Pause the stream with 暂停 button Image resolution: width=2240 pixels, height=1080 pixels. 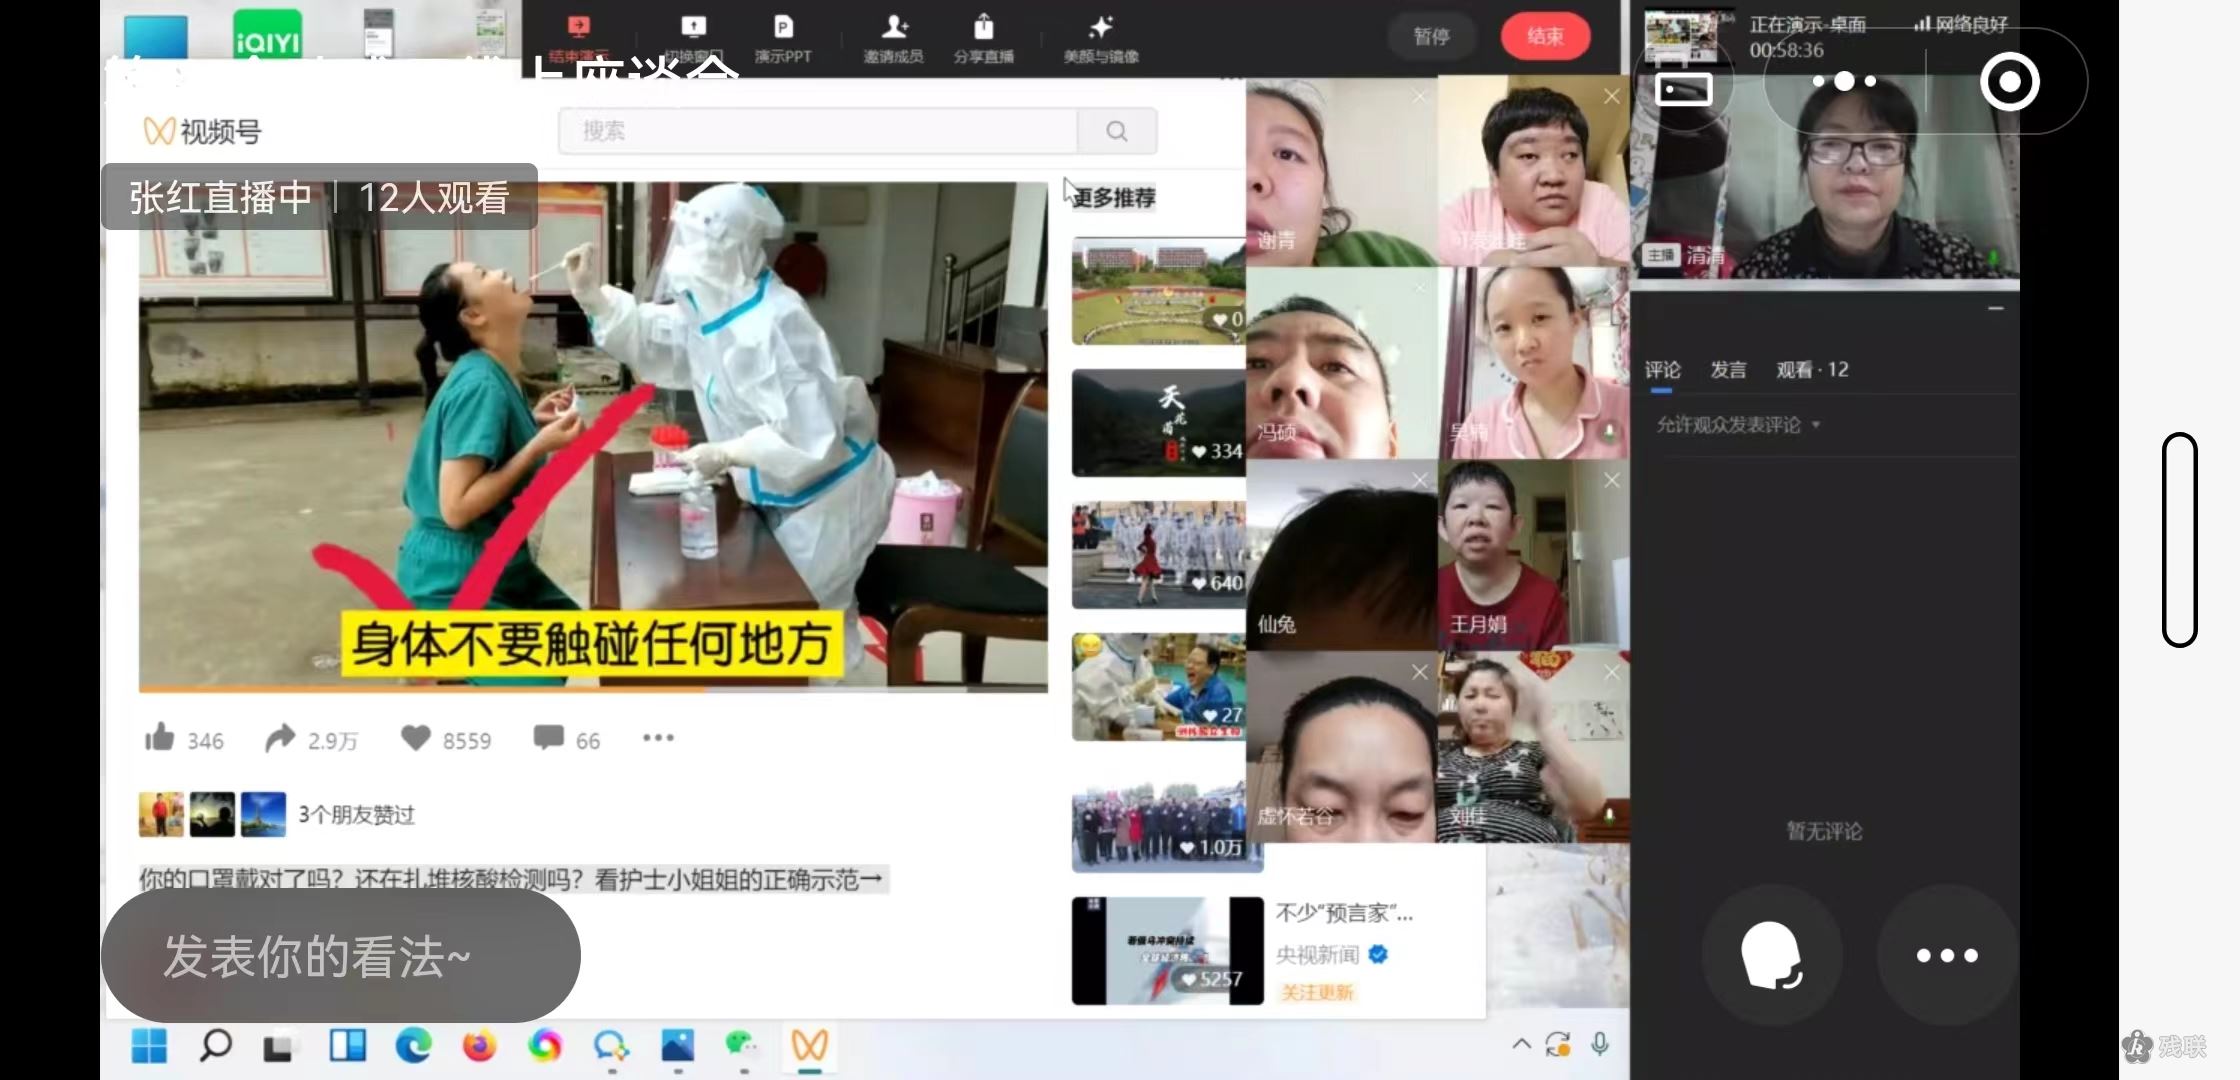tap(1432, 36)
